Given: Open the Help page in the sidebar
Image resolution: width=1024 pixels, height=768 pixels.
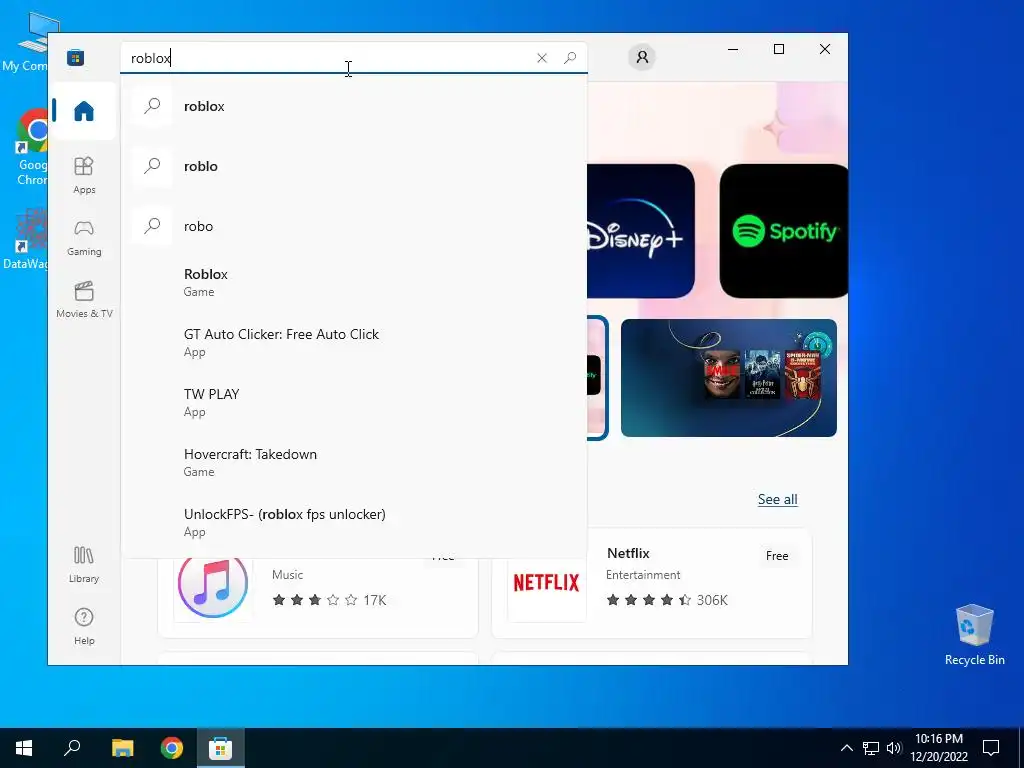Looking at the screenshot, I should tap(84, 627).
